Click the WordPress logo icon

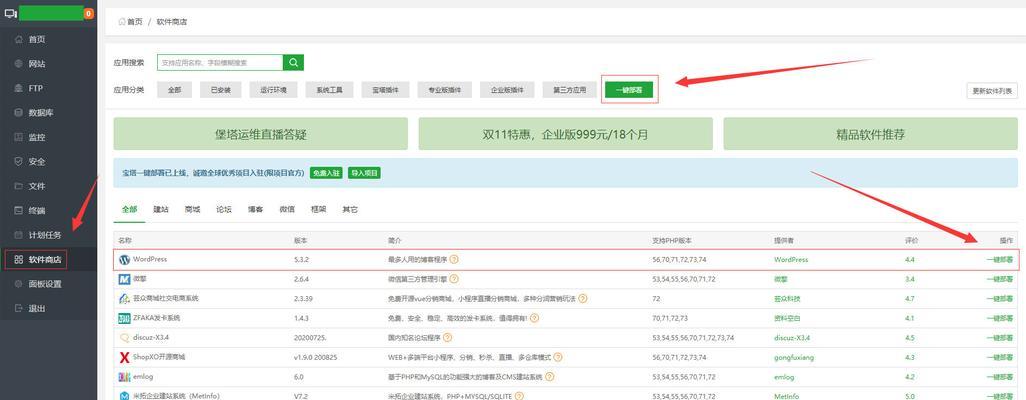tap(124, 260)
